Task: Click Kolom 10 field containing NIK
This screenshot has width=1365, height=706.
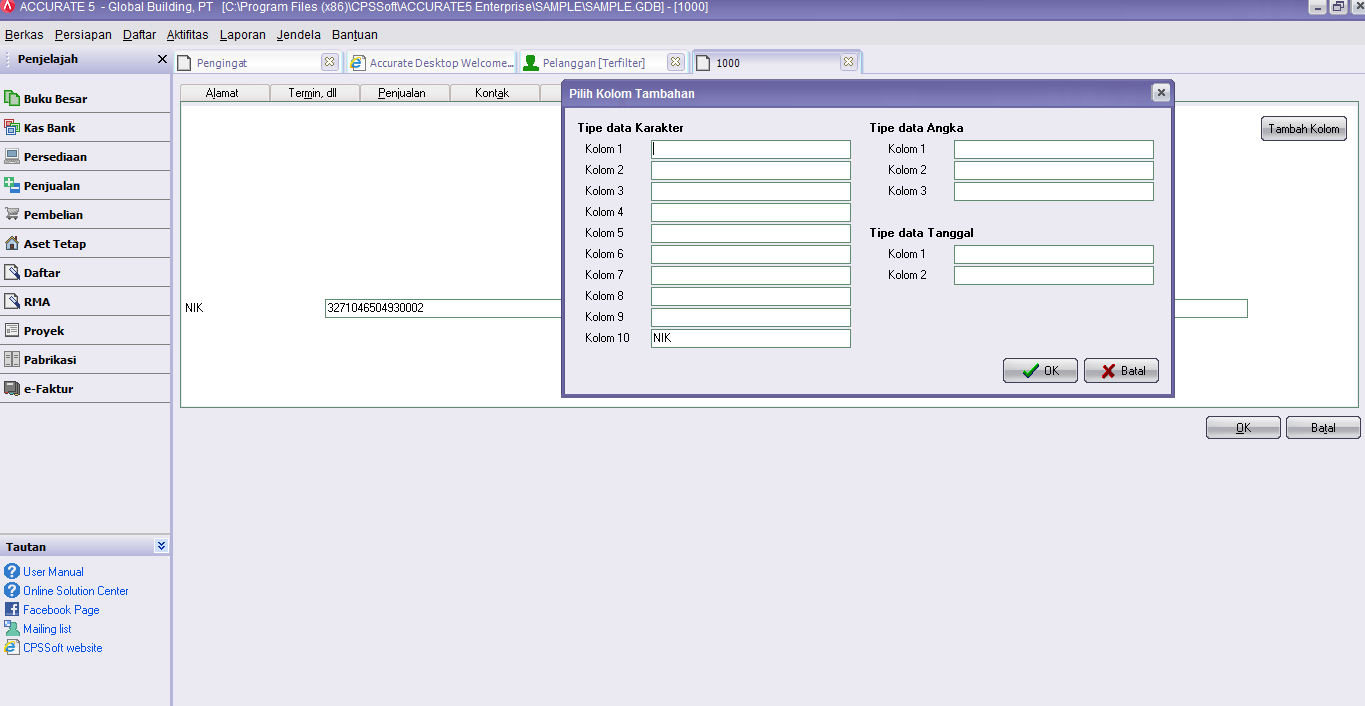Action: (751, 338)
